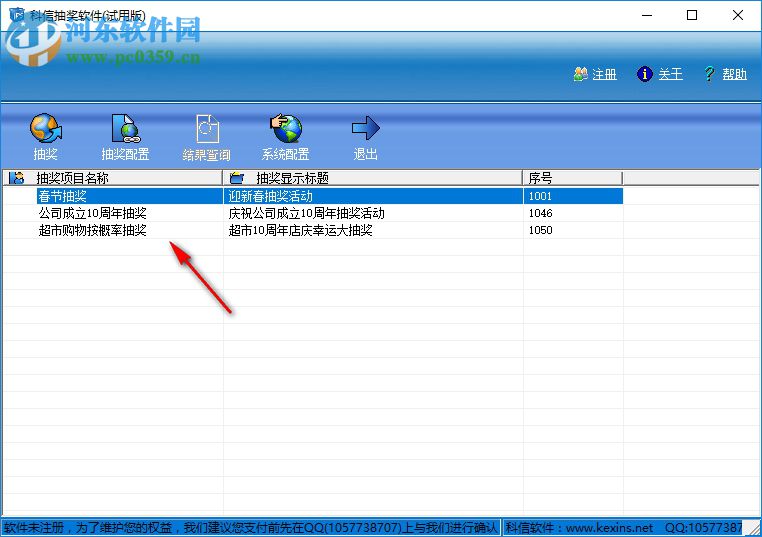Click the 退出 arrow icon

365,128
